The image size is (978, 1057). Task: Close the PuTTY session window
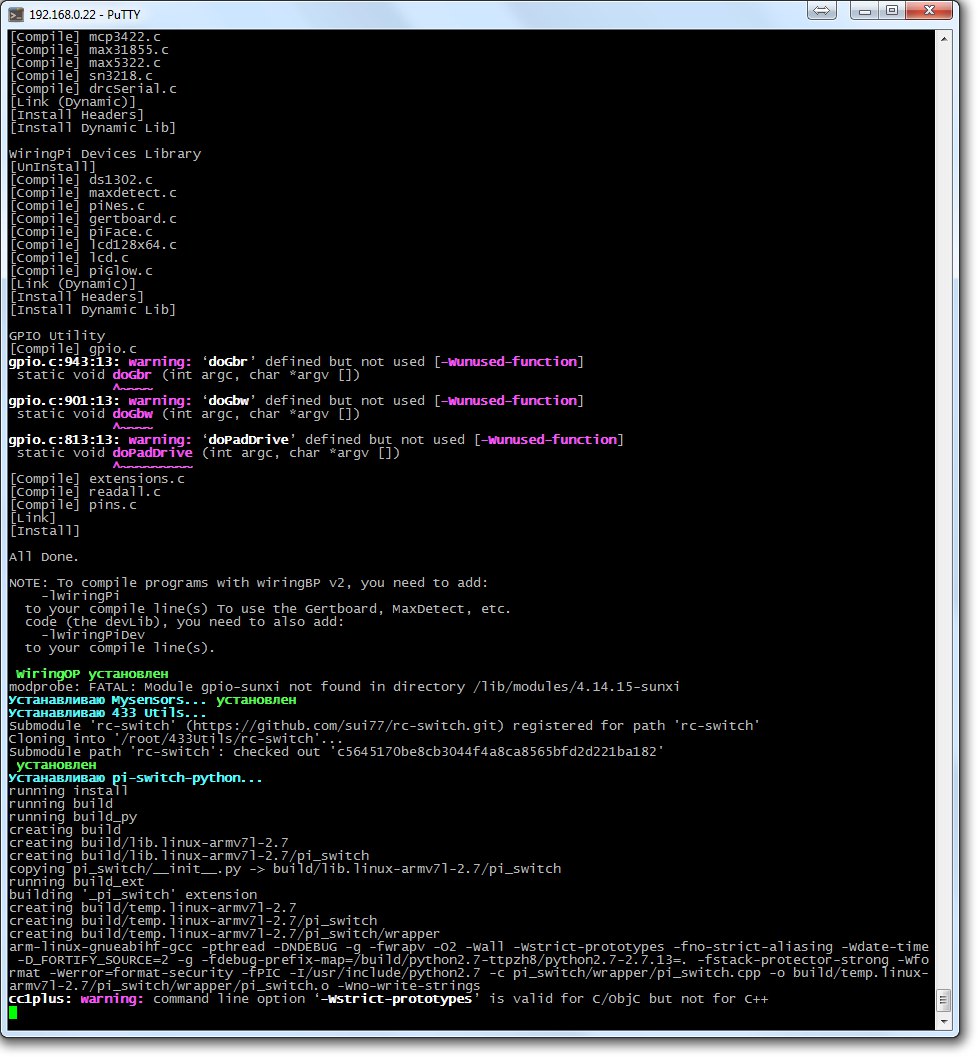coord(929,10)
